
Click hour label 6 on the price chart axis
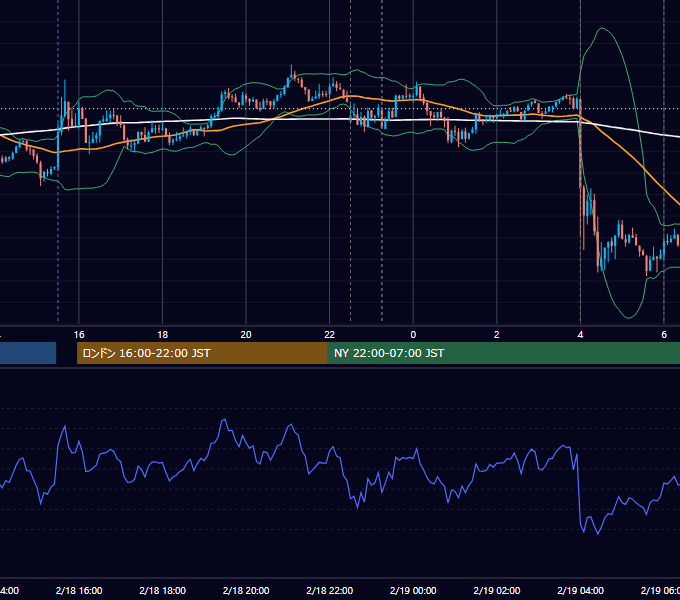point(664,335)
